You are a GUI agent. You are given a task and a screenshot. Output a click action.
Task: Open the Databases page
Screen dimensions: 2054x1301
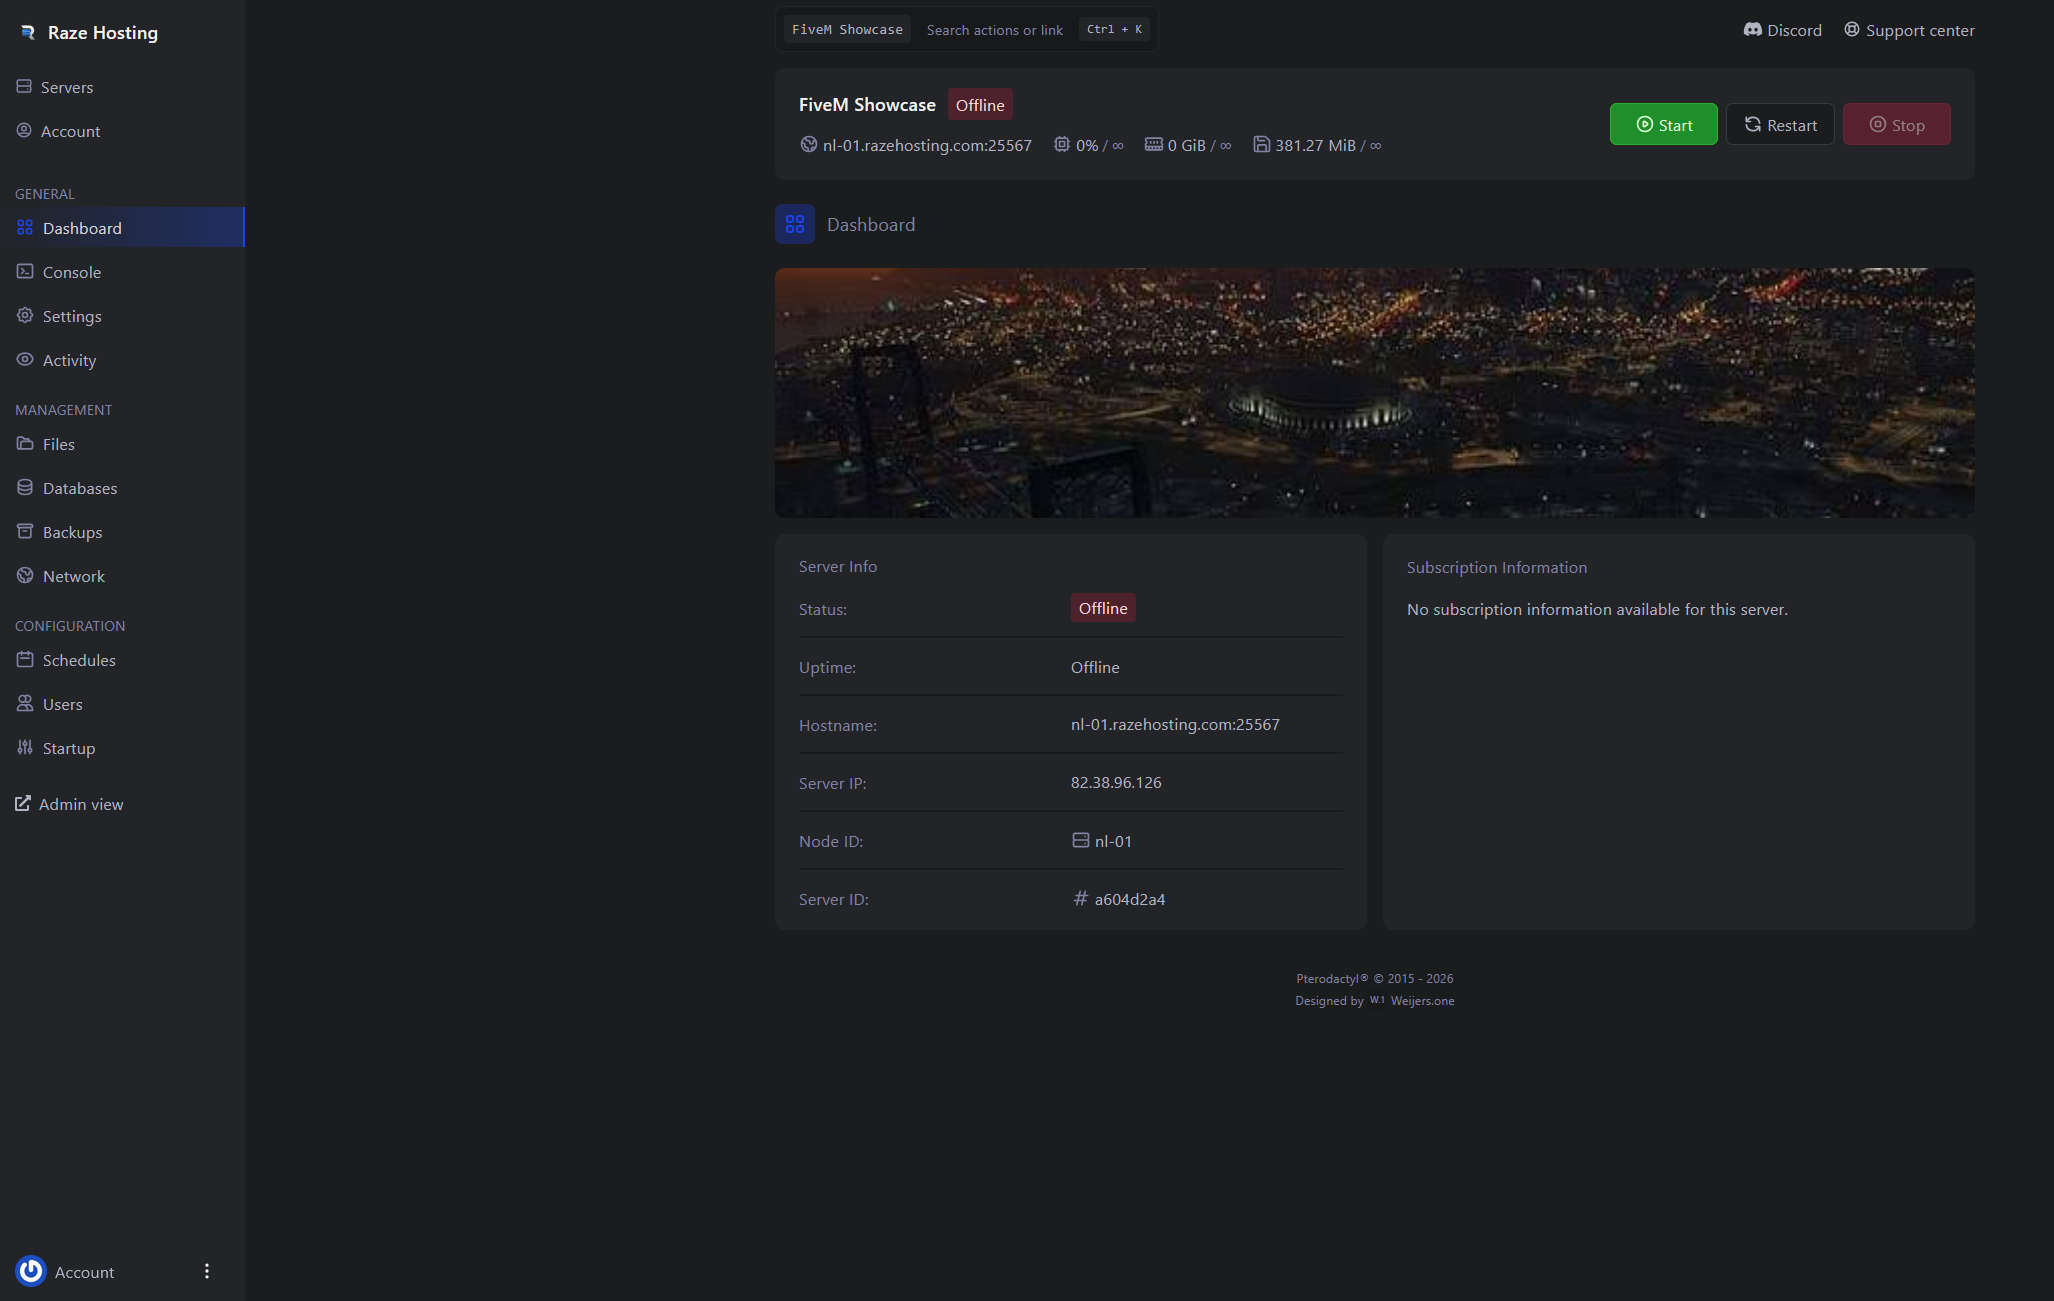tap(122, 488)
